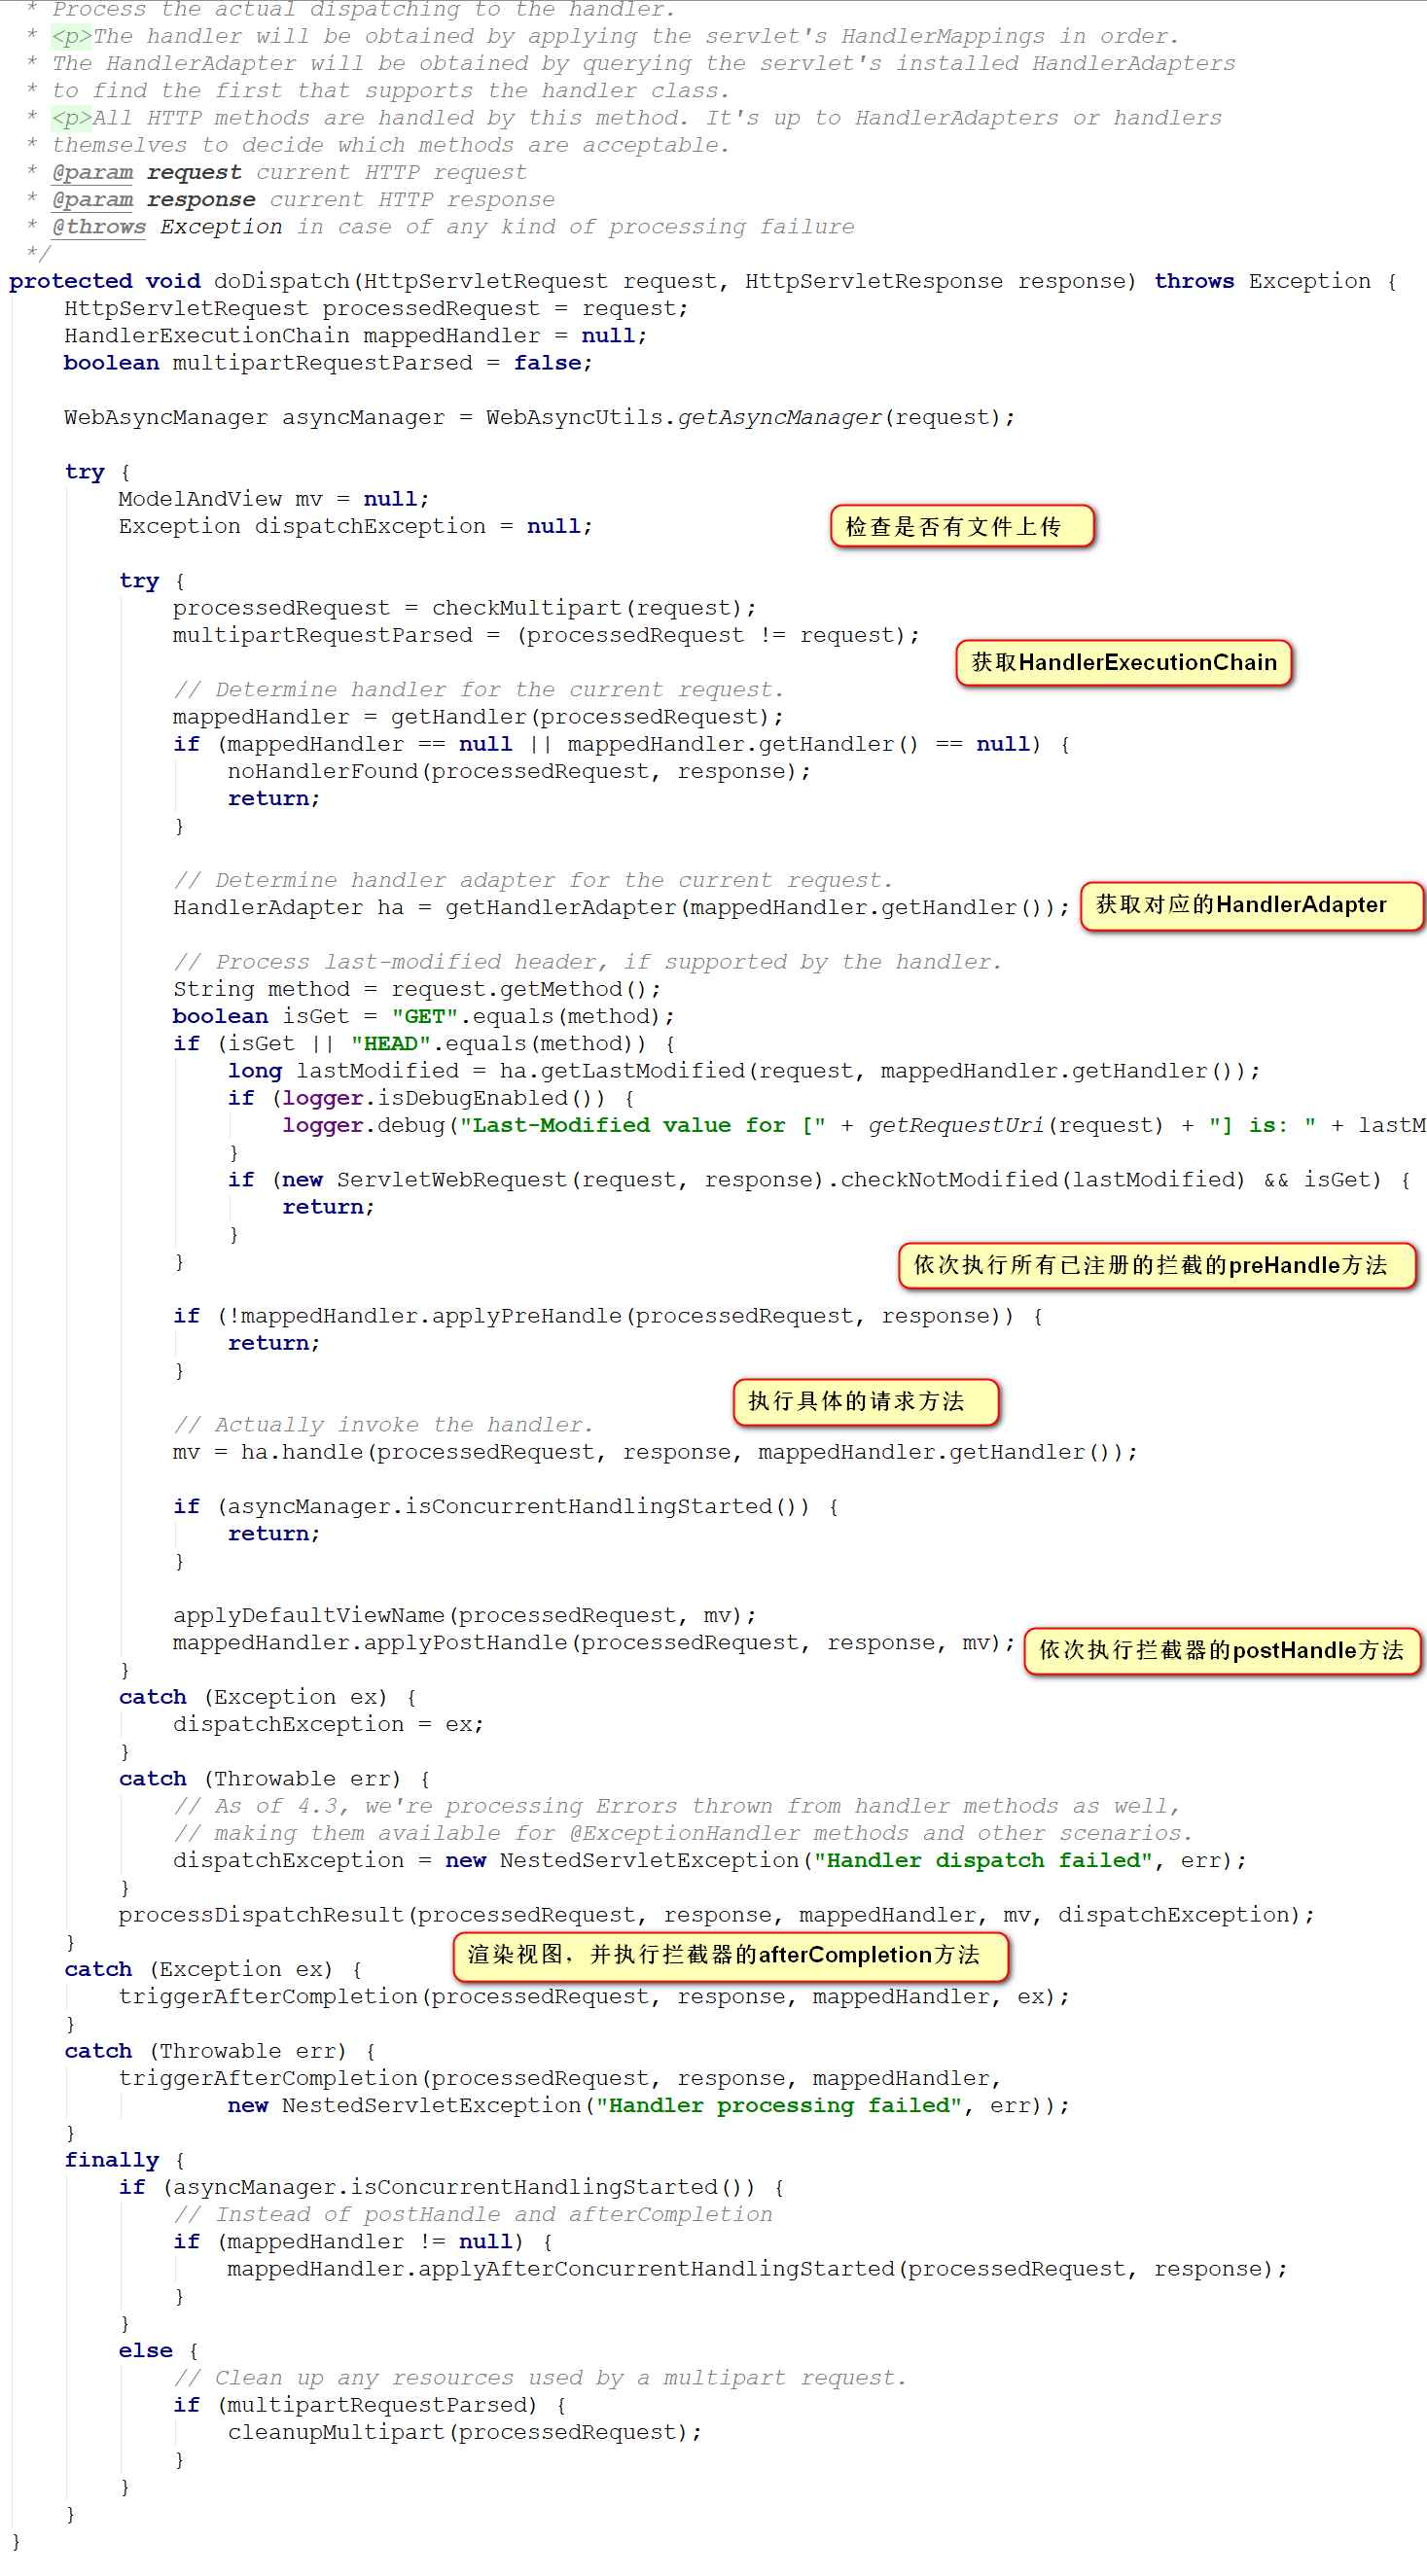Click the 'HandlerExecutionChain mappedHandler = null;' declaration
This screenshot has height=2576, width=1427.
355,335
